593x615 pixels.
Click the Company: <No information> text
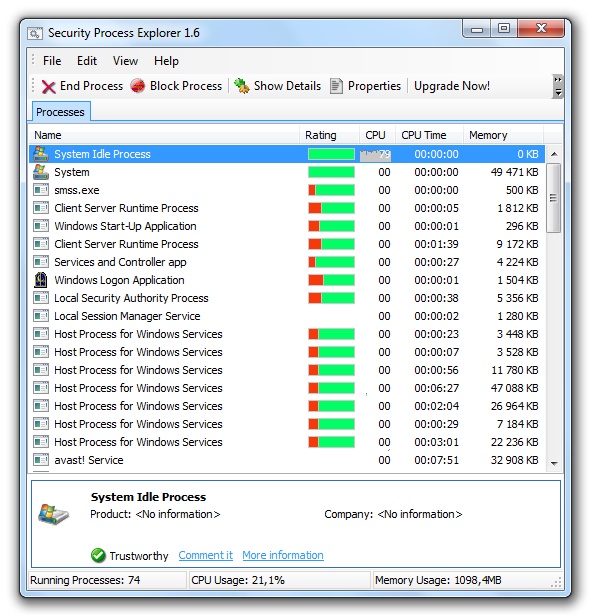click(393, 514)
